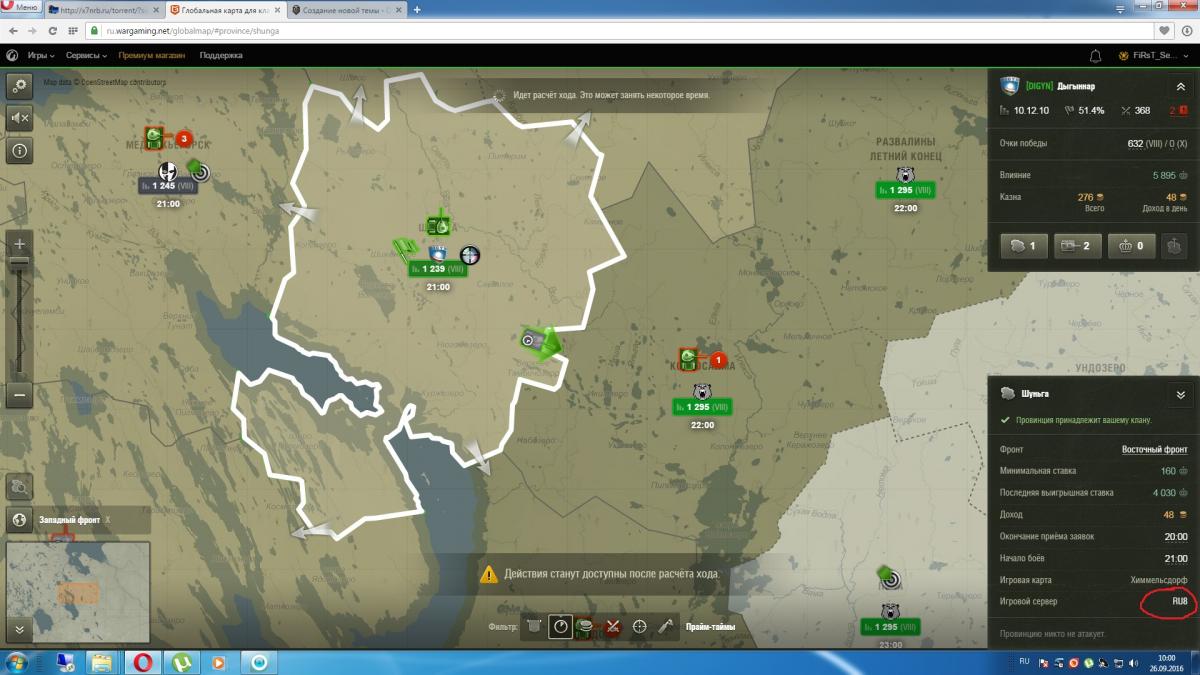Click the crosshair icon beside Шуньга
The width and height of the screenshot is (1200, 675).
pyautogui.click(x=470, y=254)
